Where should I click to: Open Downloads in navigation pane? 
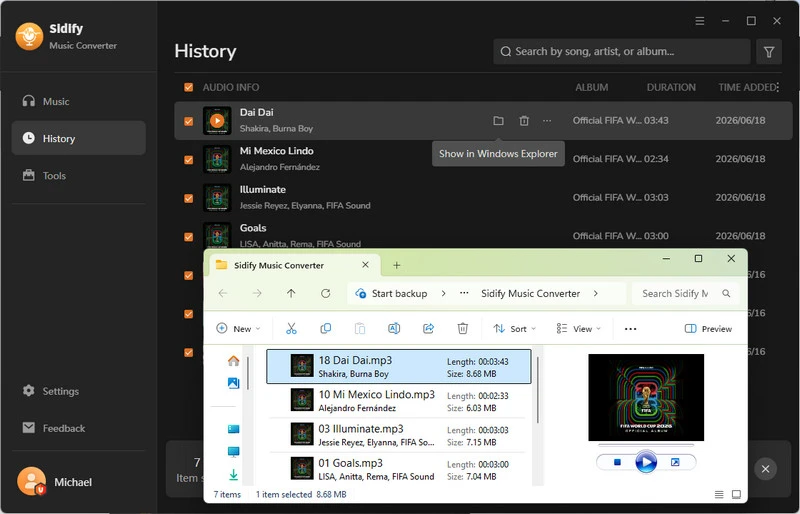[233, 475]
